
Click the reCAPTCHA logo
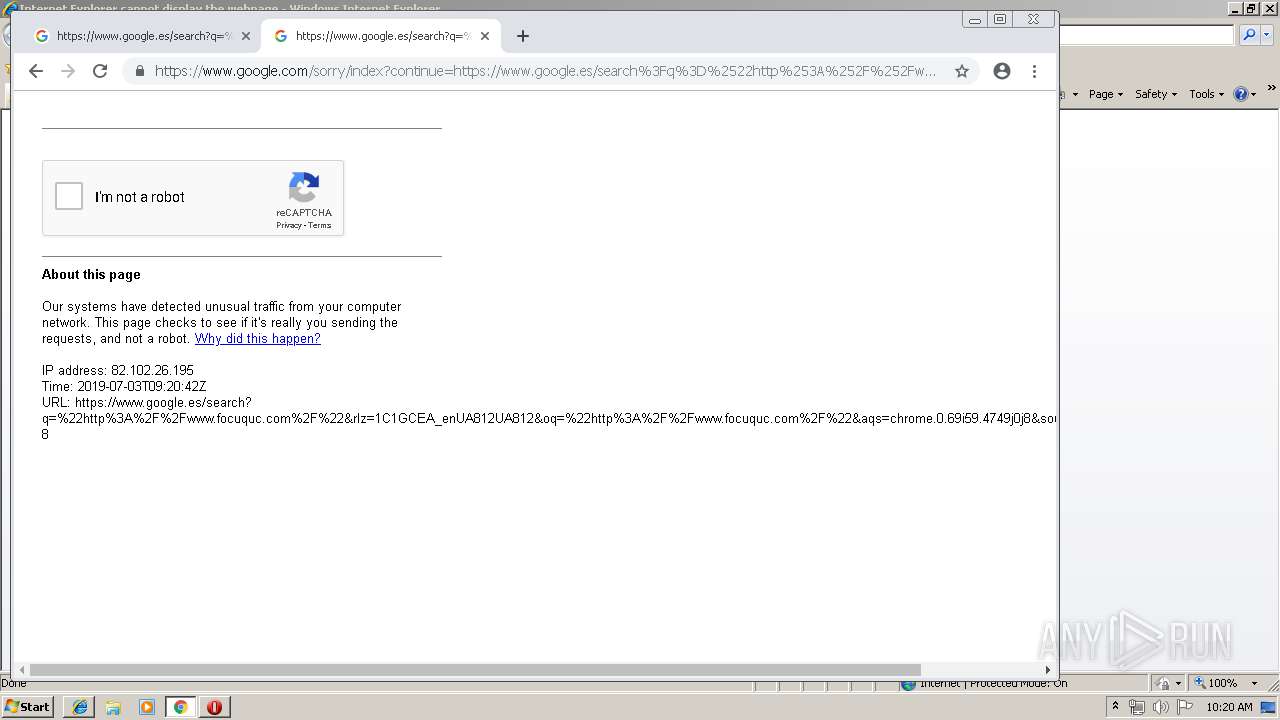coord(304,187)
